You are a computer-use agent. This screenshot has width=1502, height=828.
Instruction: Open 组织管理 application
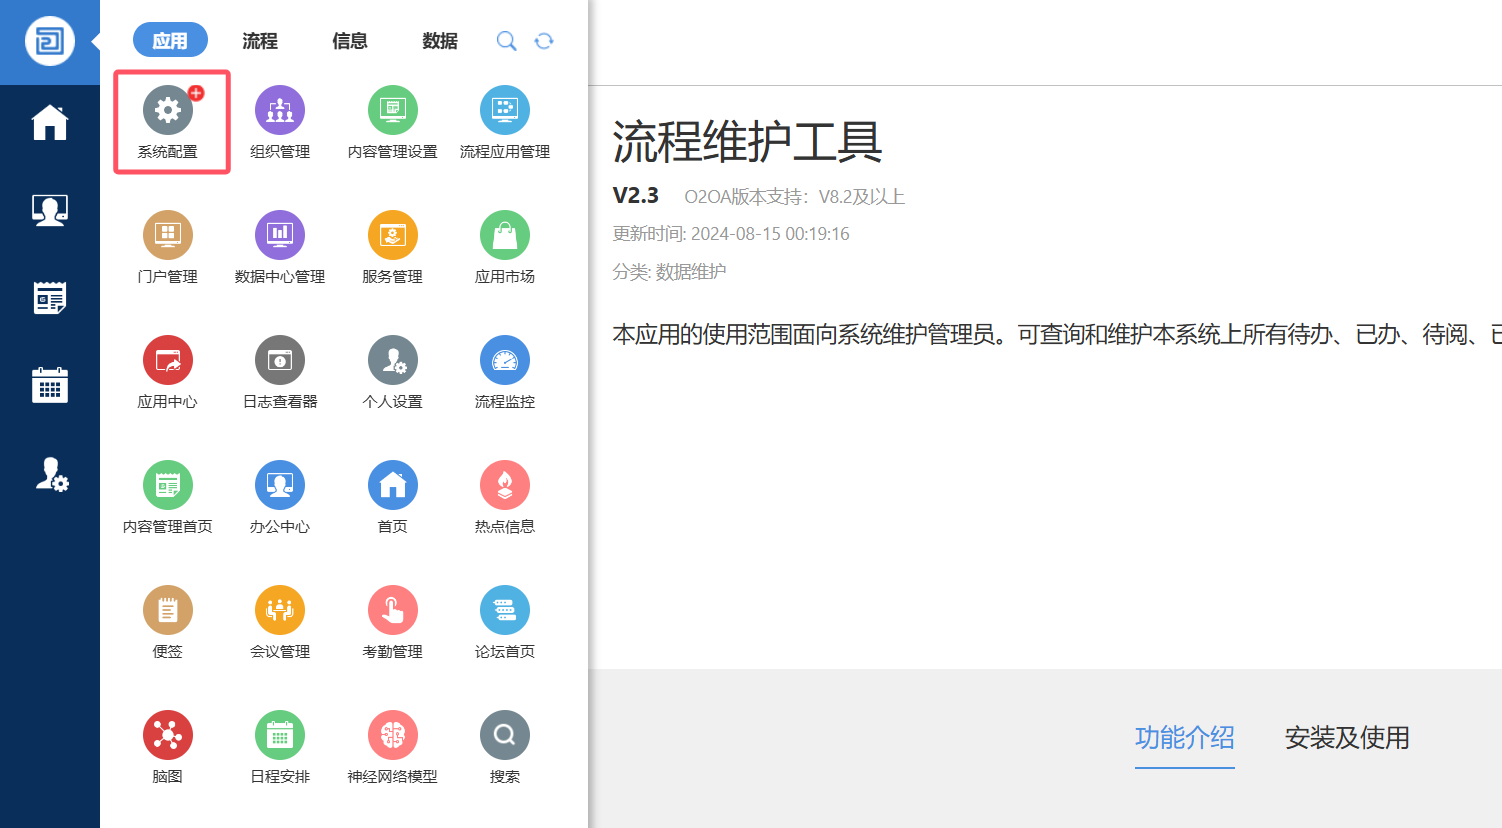(280, 111)
